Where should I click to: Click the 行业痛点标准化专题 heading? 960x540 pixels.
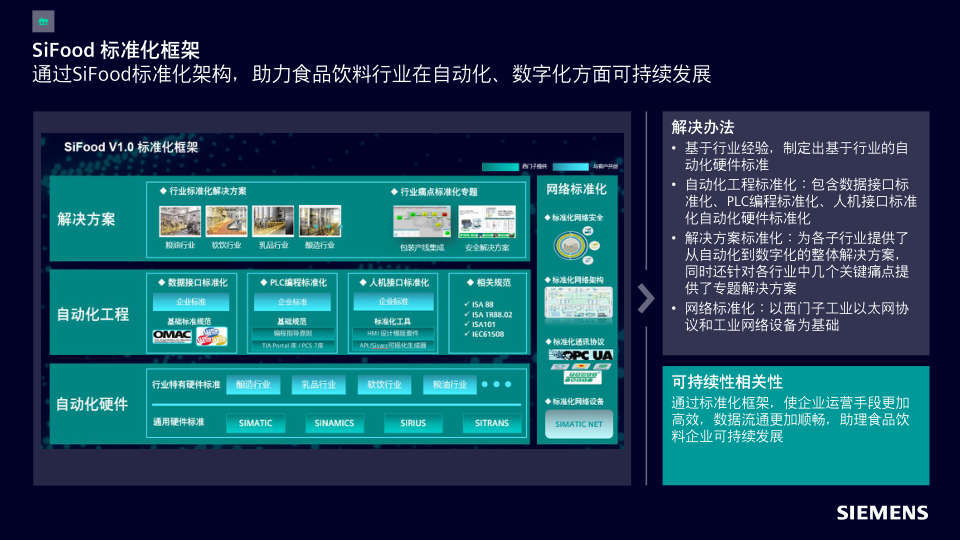(x=434, y=192)
